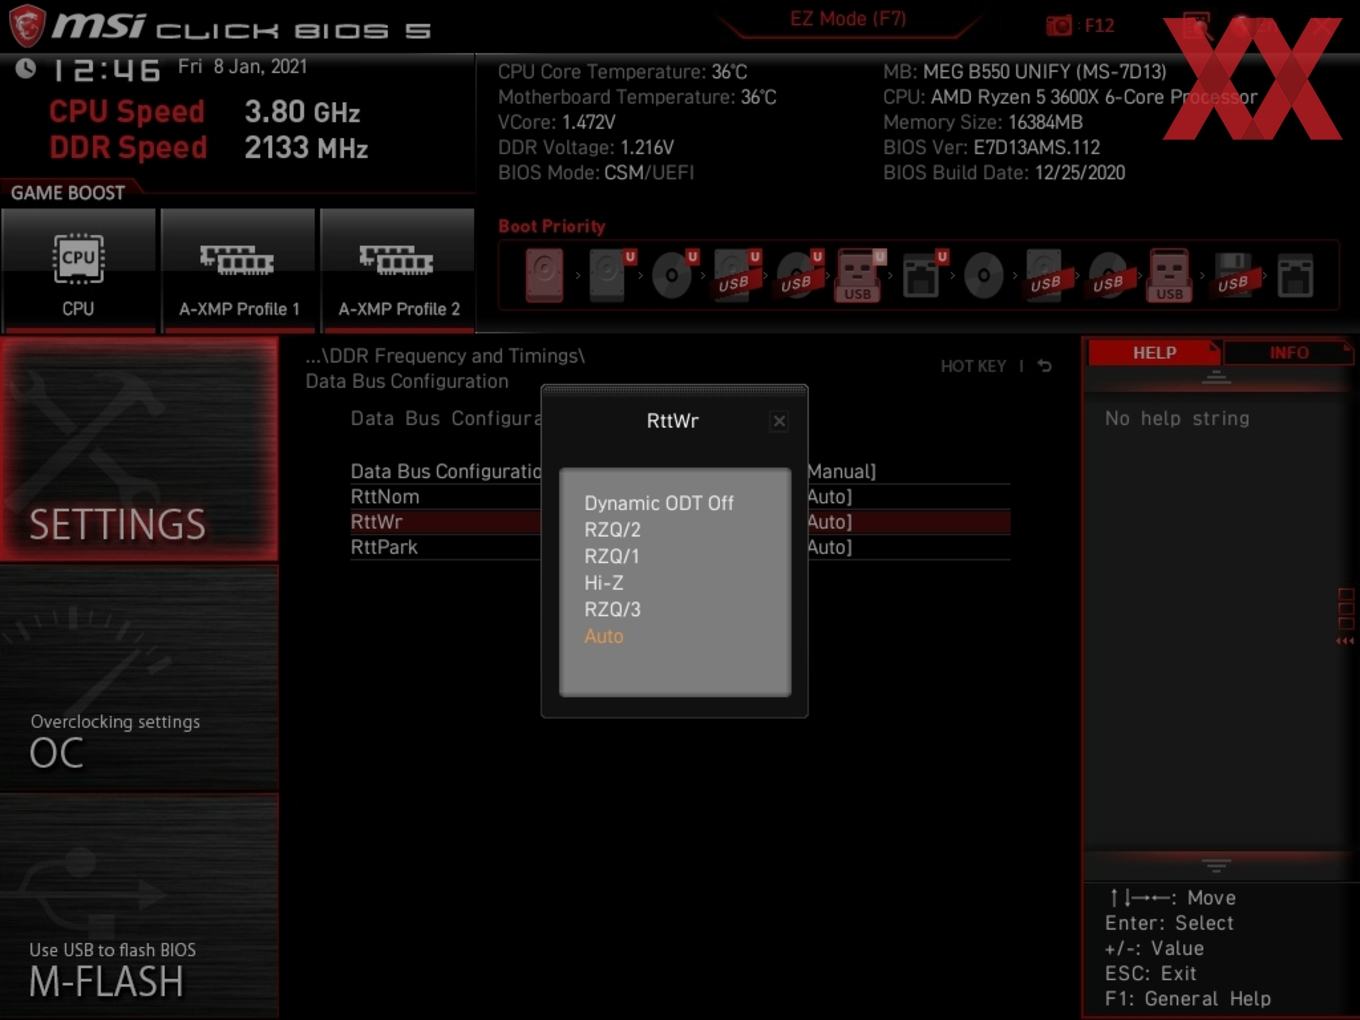This screenshot has width=1360, height=1020.
Task: Click the help panel bottom collapse handle
Action: 1216,865
